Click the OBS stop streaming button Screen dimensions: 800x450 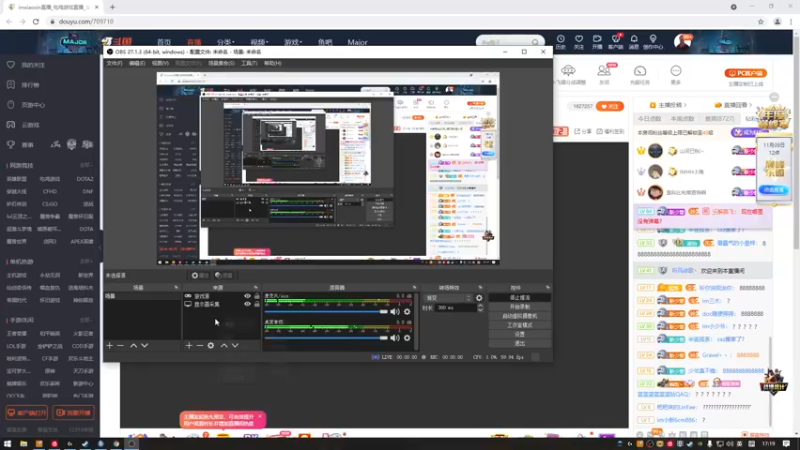tap(519, 297)
